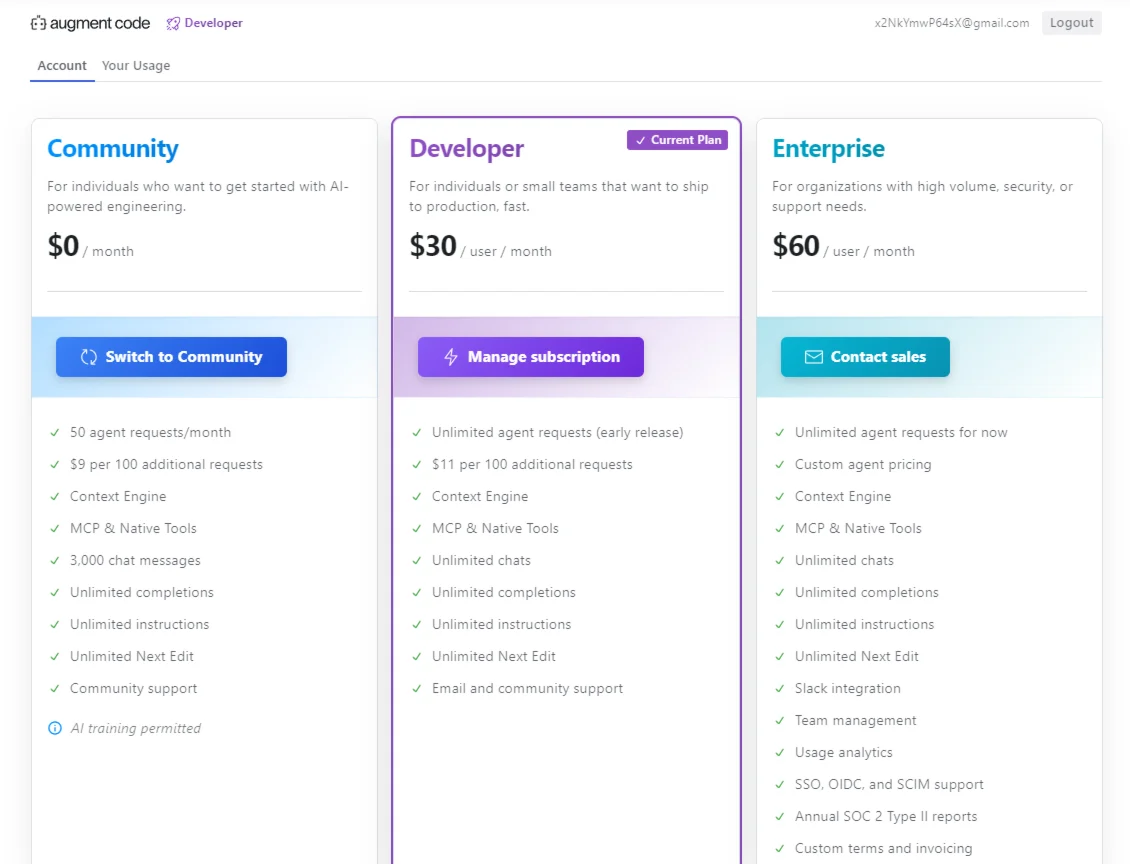Click checkmark next to Custom agent pricing

coord(780,465)
